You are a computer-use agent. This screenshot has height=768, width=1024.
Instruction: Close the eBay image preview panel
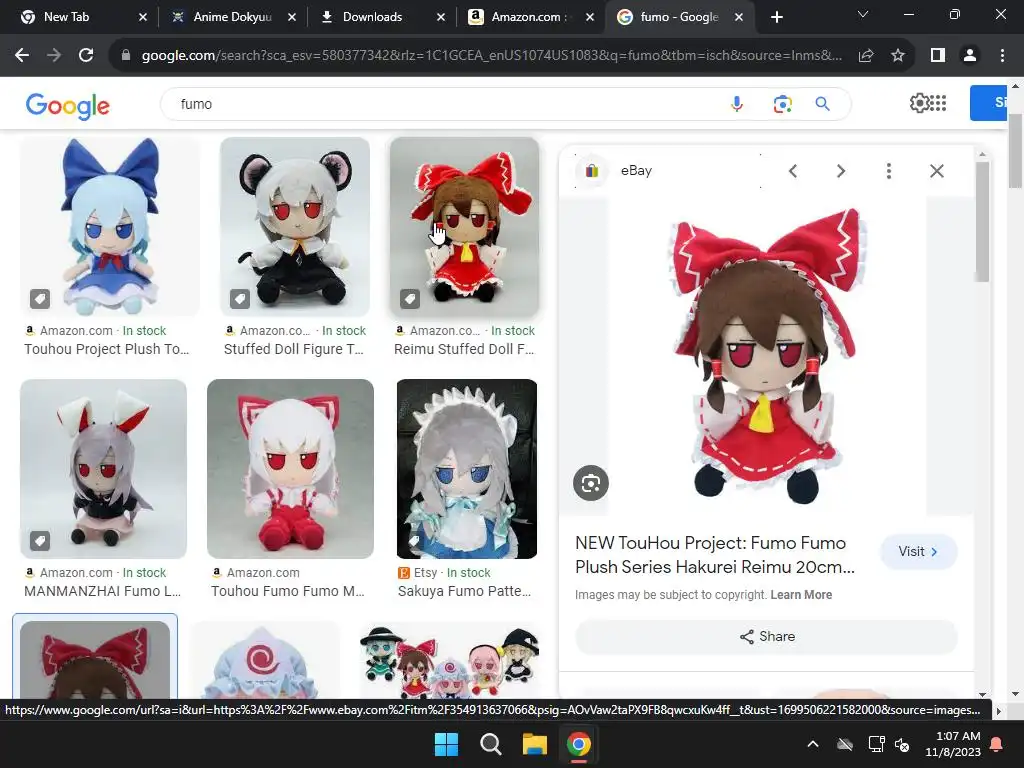click(936, 171)
